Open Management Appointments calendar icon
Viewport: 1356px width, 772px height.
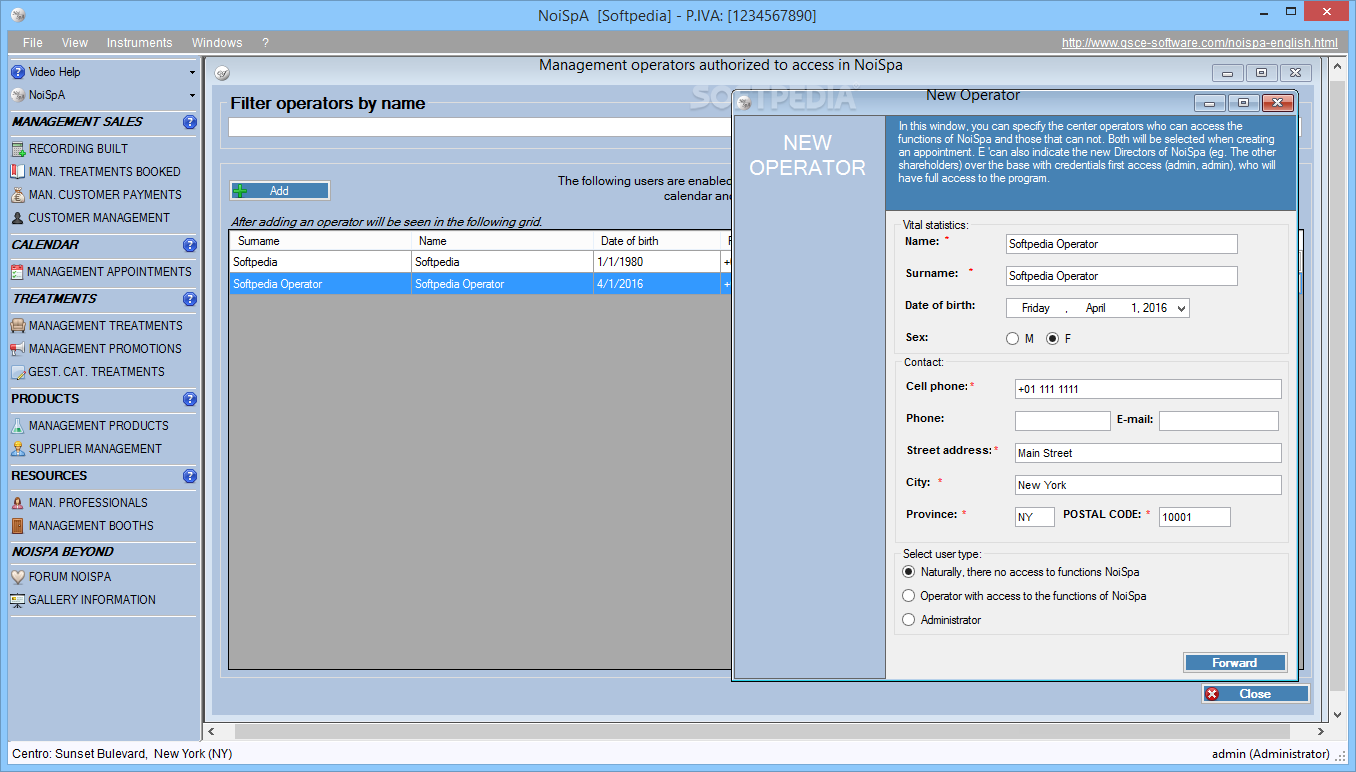click(18, 272)
